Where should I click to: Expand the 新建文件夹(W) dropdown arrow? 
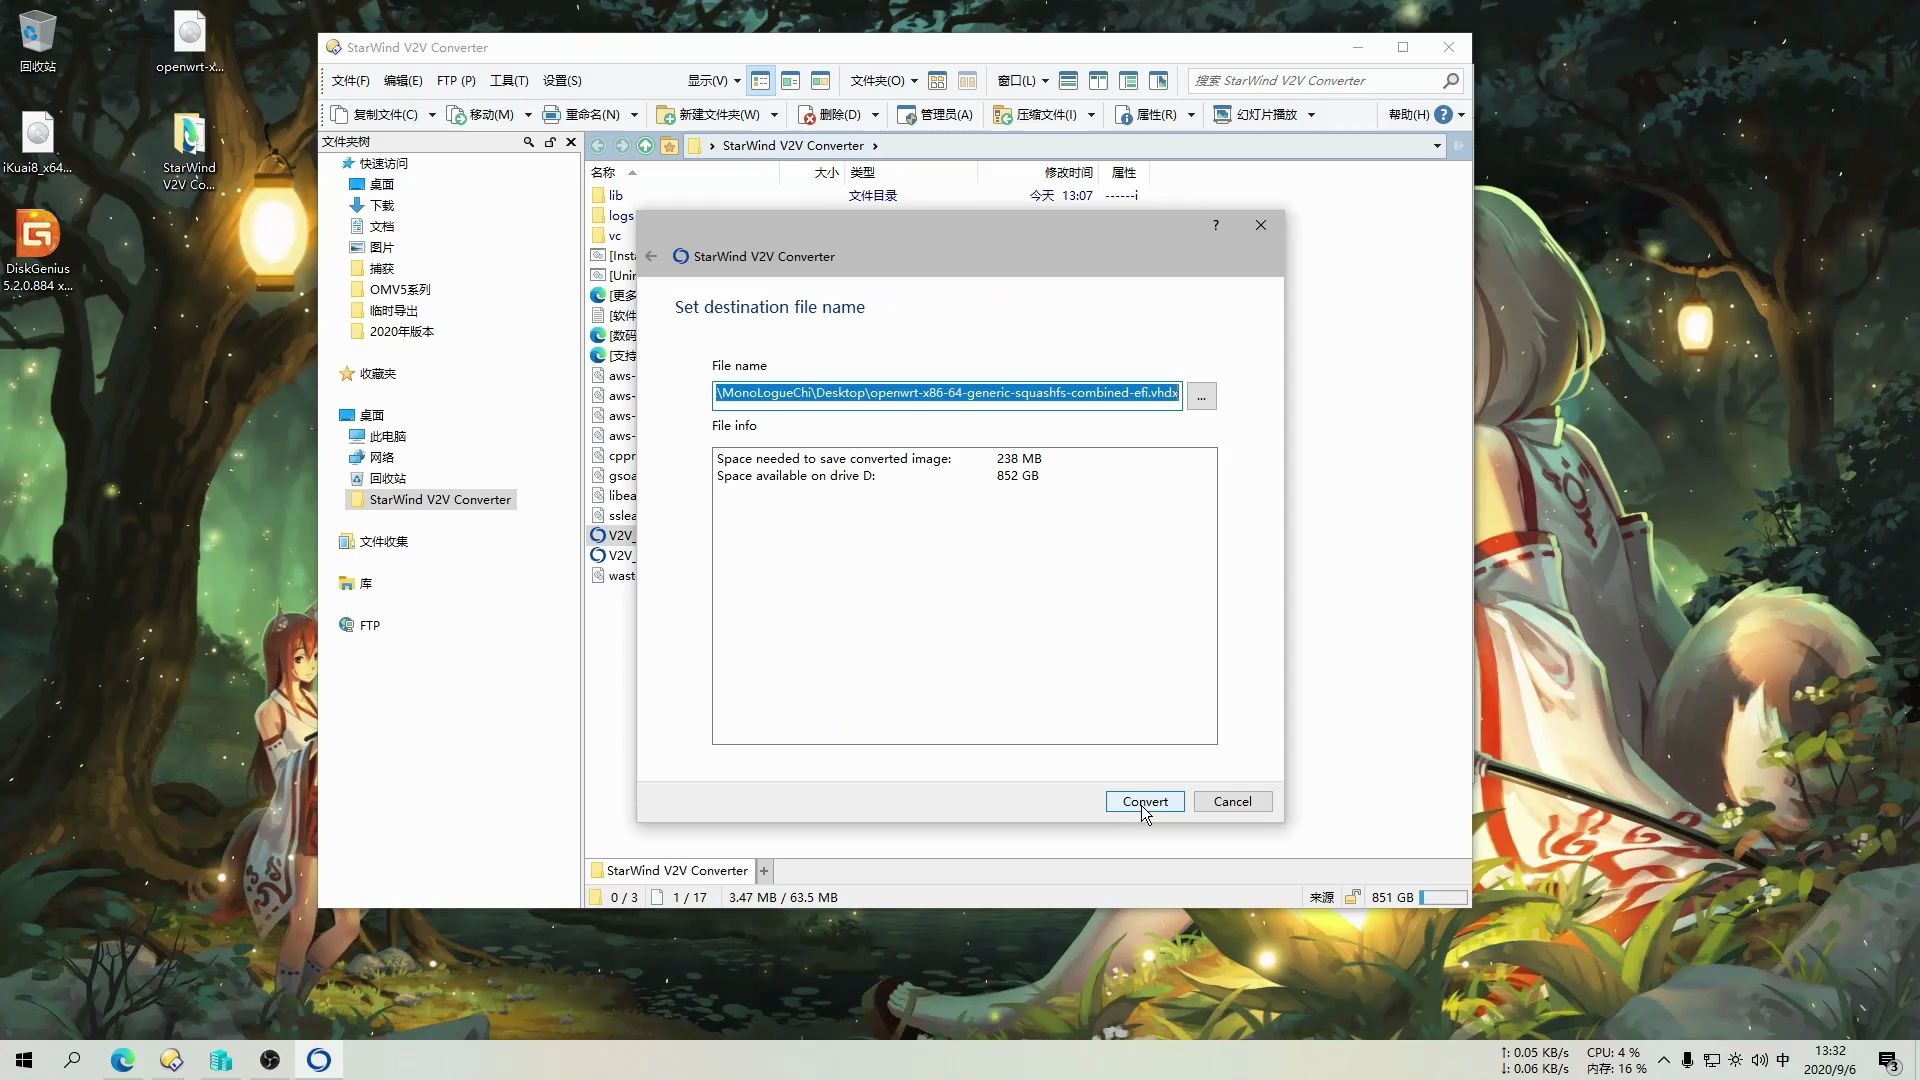click(x=774, y=115)
